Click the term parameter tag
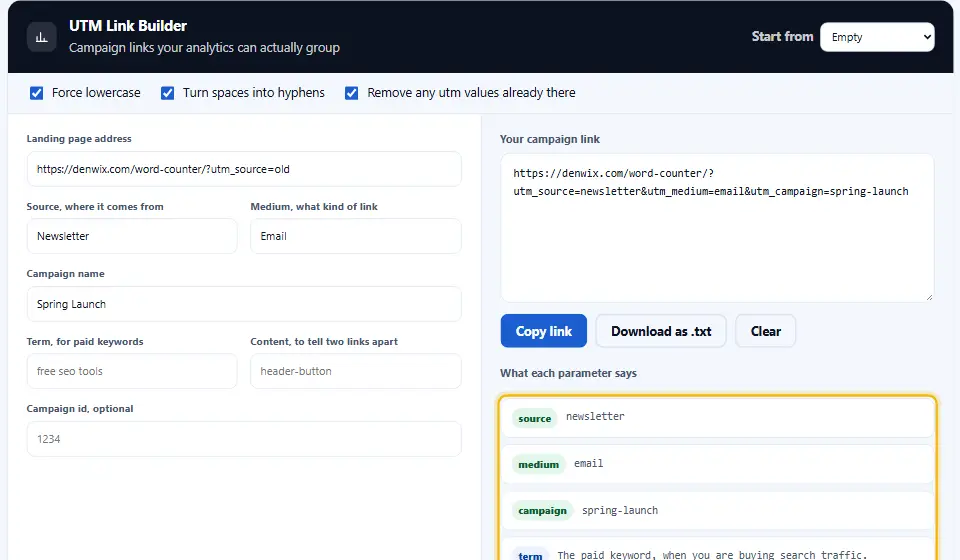This screenshot has width=960, height=560. [x=530, y=555]
